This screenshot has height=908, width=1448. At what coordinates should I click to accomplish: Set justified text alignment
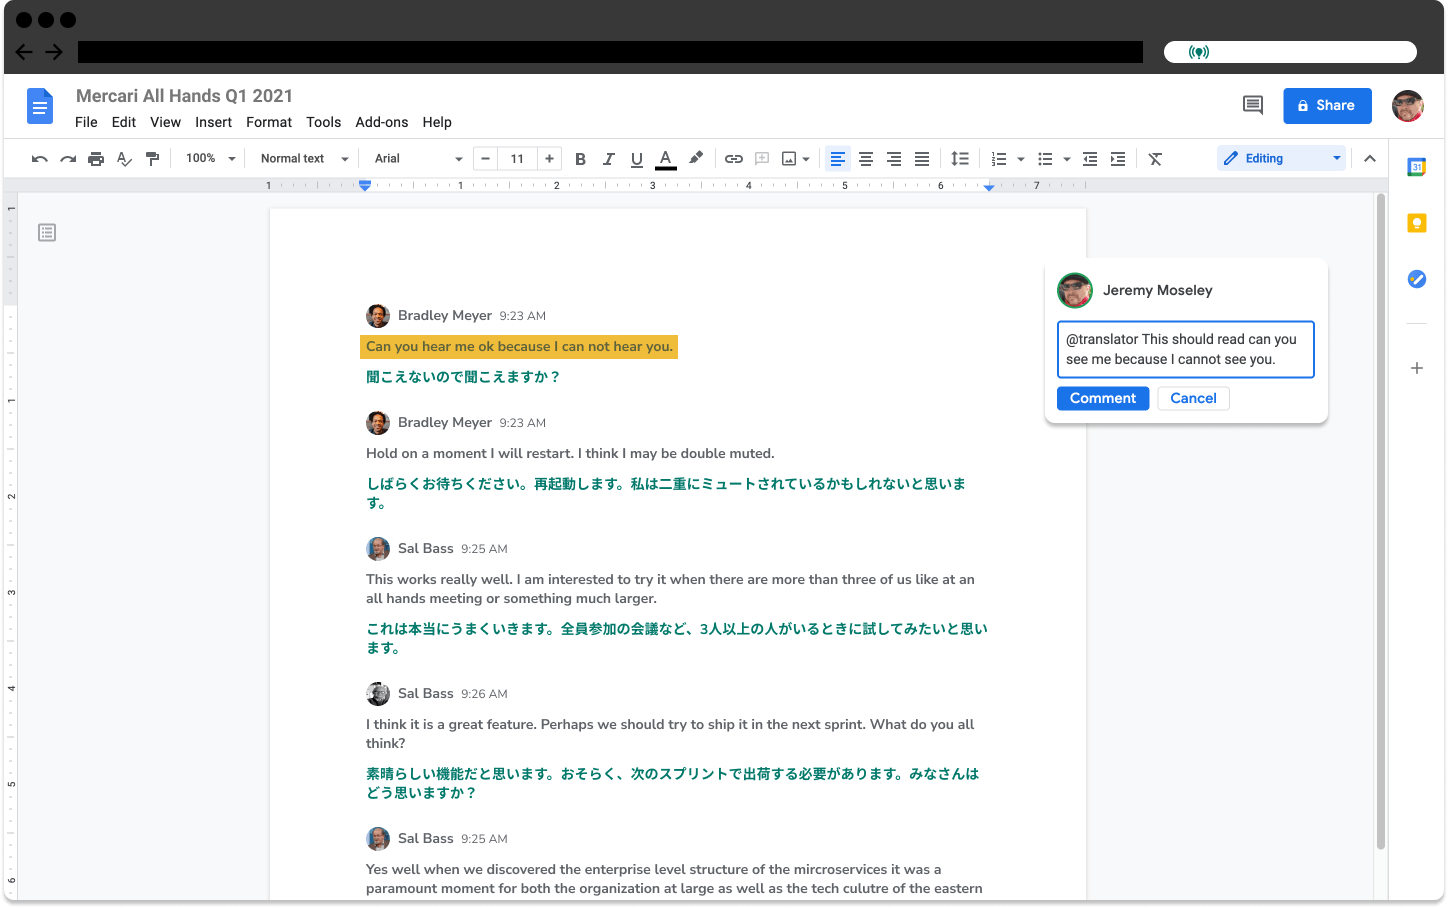(x=922, y=159)
